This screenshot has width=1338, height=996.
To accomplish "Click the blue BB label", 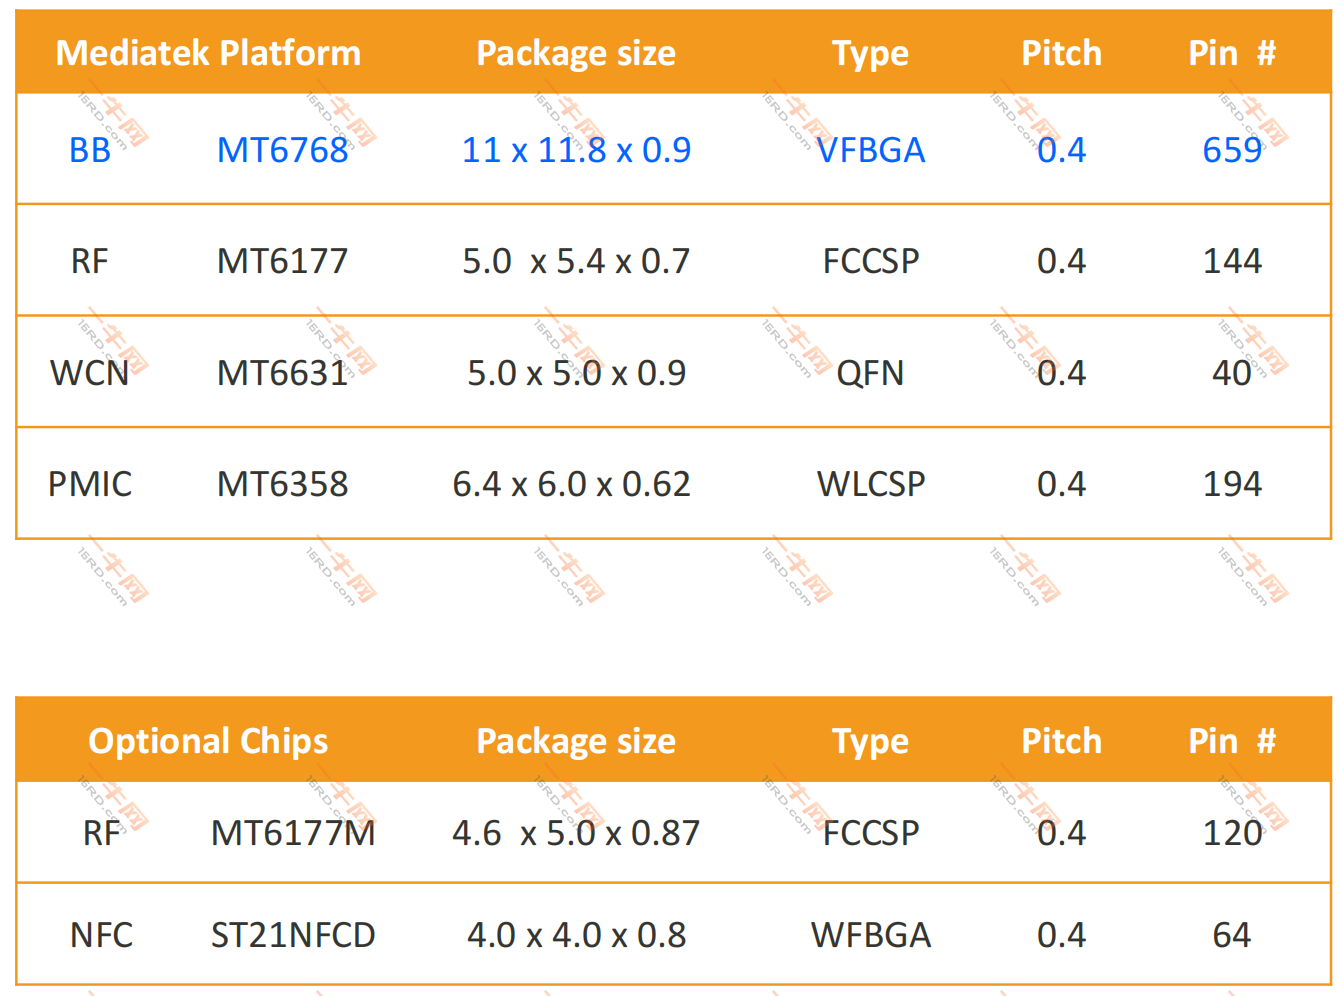I will click(x=89, y=150).
